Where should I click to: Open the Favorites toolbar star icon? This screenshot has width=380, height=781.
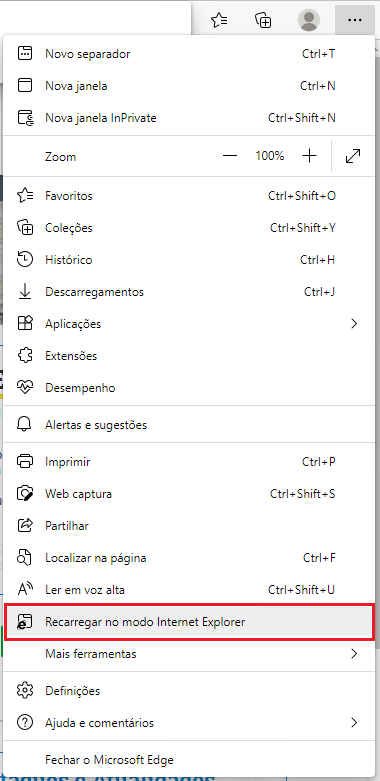coord(219,20)
